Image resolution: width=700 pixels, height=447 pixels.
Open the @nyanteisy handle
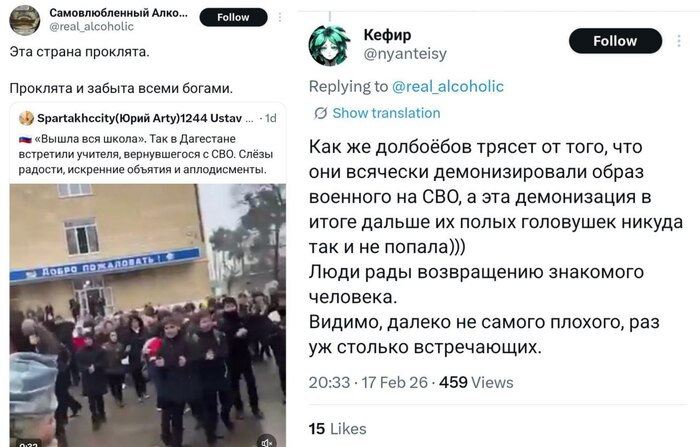405,54
